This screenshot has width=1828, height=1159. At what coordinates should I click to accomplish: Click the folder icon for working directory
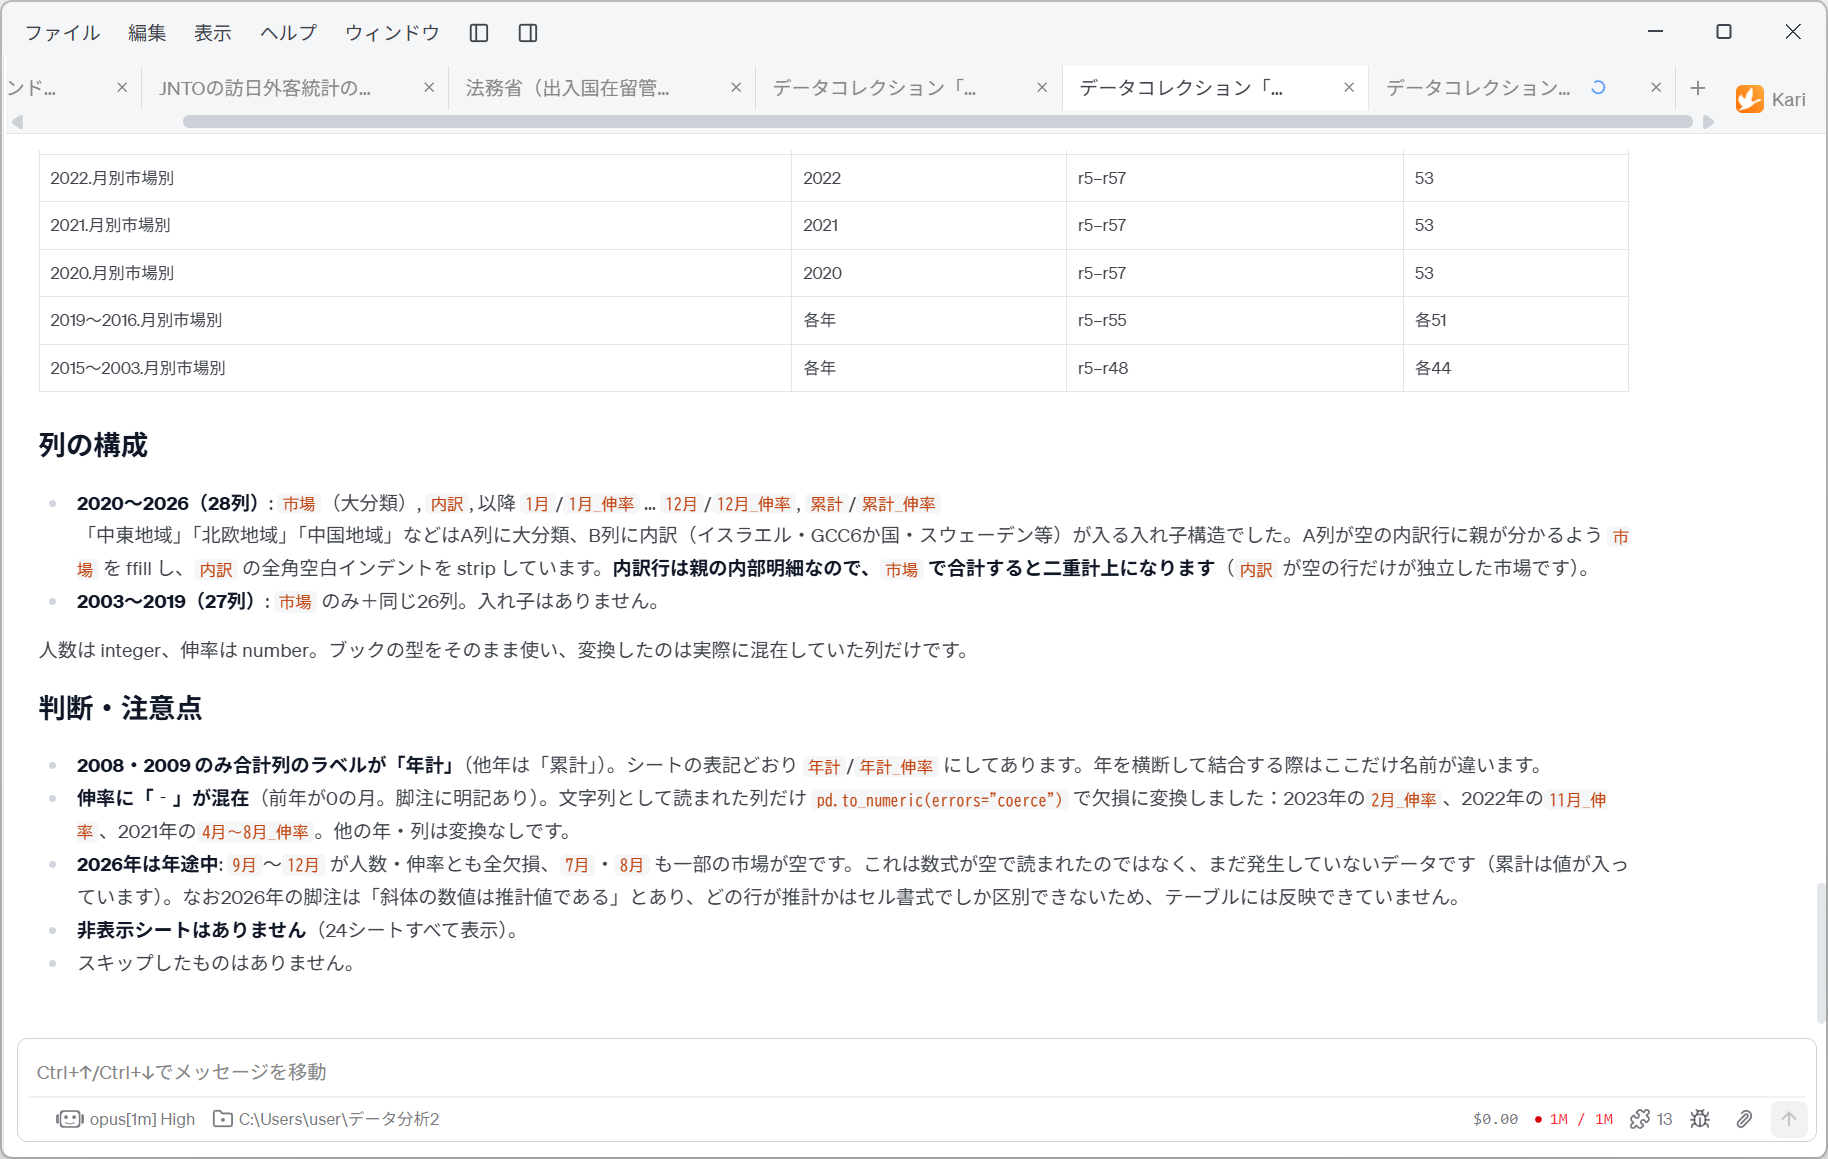point(223,1119)
